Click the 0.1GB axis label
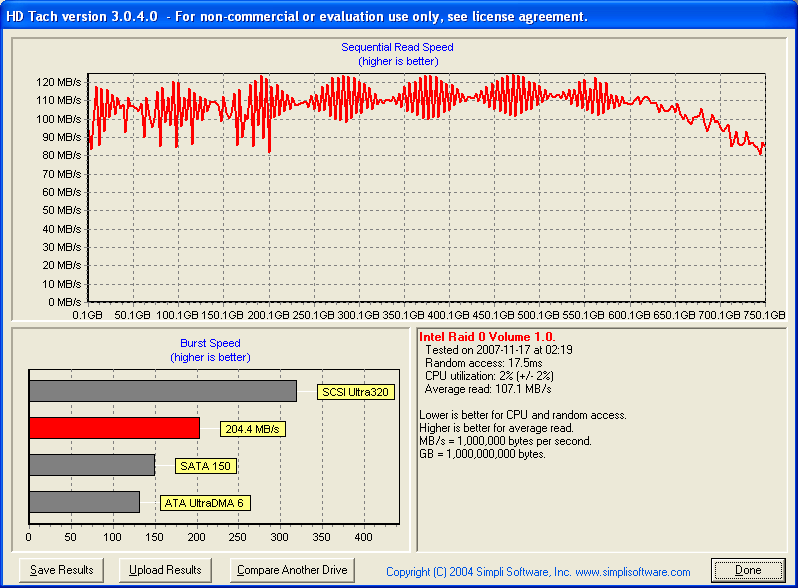This screenshot has height=588, width=798. tap(88, 315)
